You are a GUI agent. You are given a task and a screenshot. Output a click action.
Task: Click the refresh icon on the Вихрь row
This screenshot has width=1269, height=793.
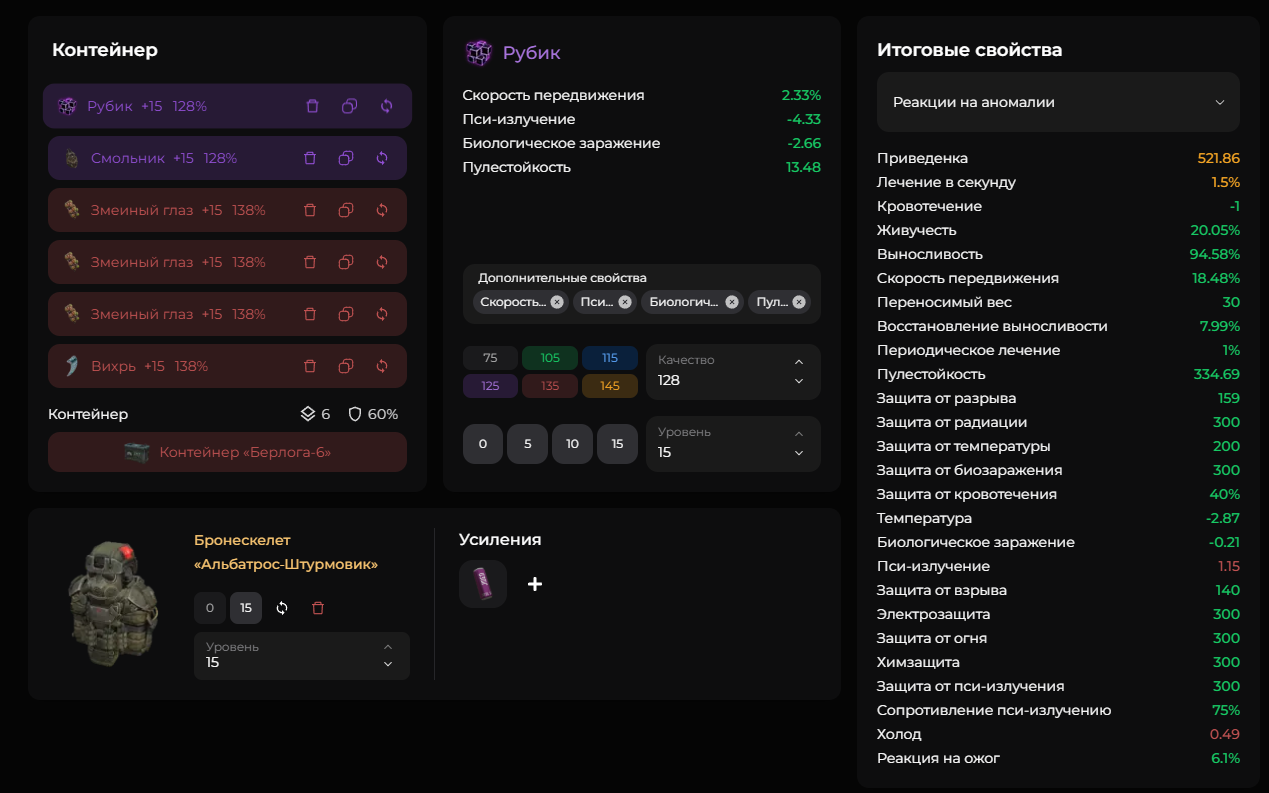point(382,366)
